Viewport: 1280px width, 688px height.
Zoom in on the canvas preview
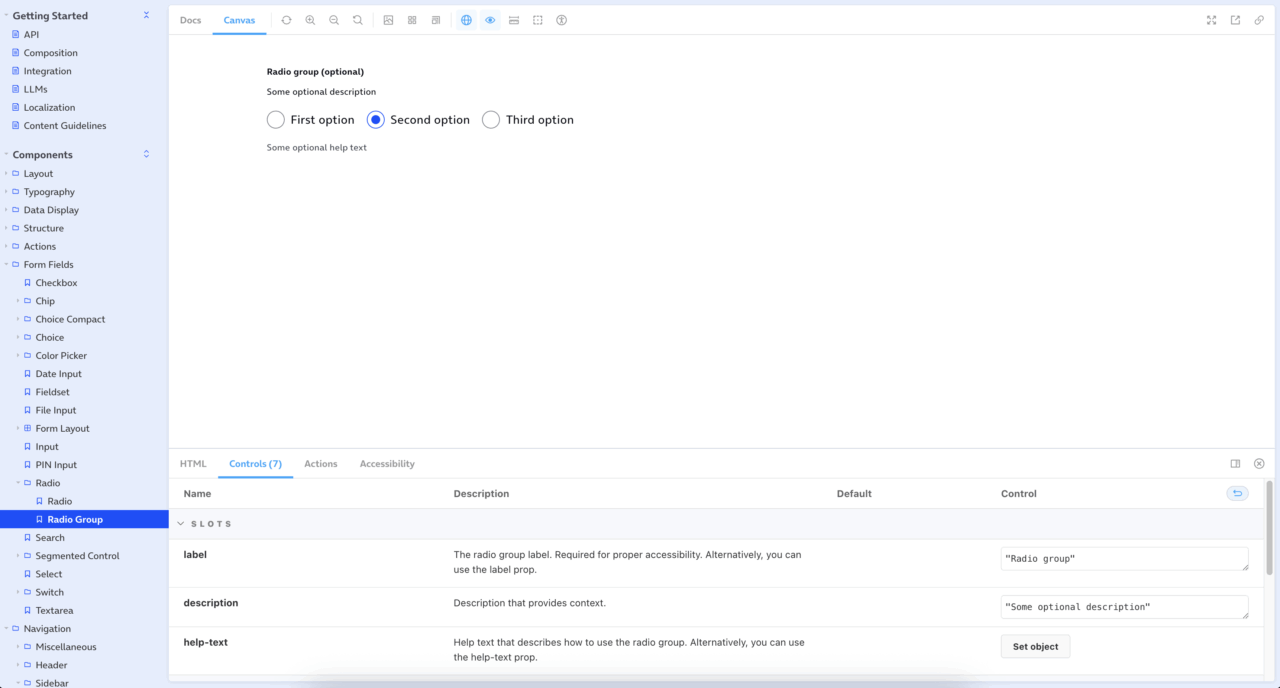310,20
